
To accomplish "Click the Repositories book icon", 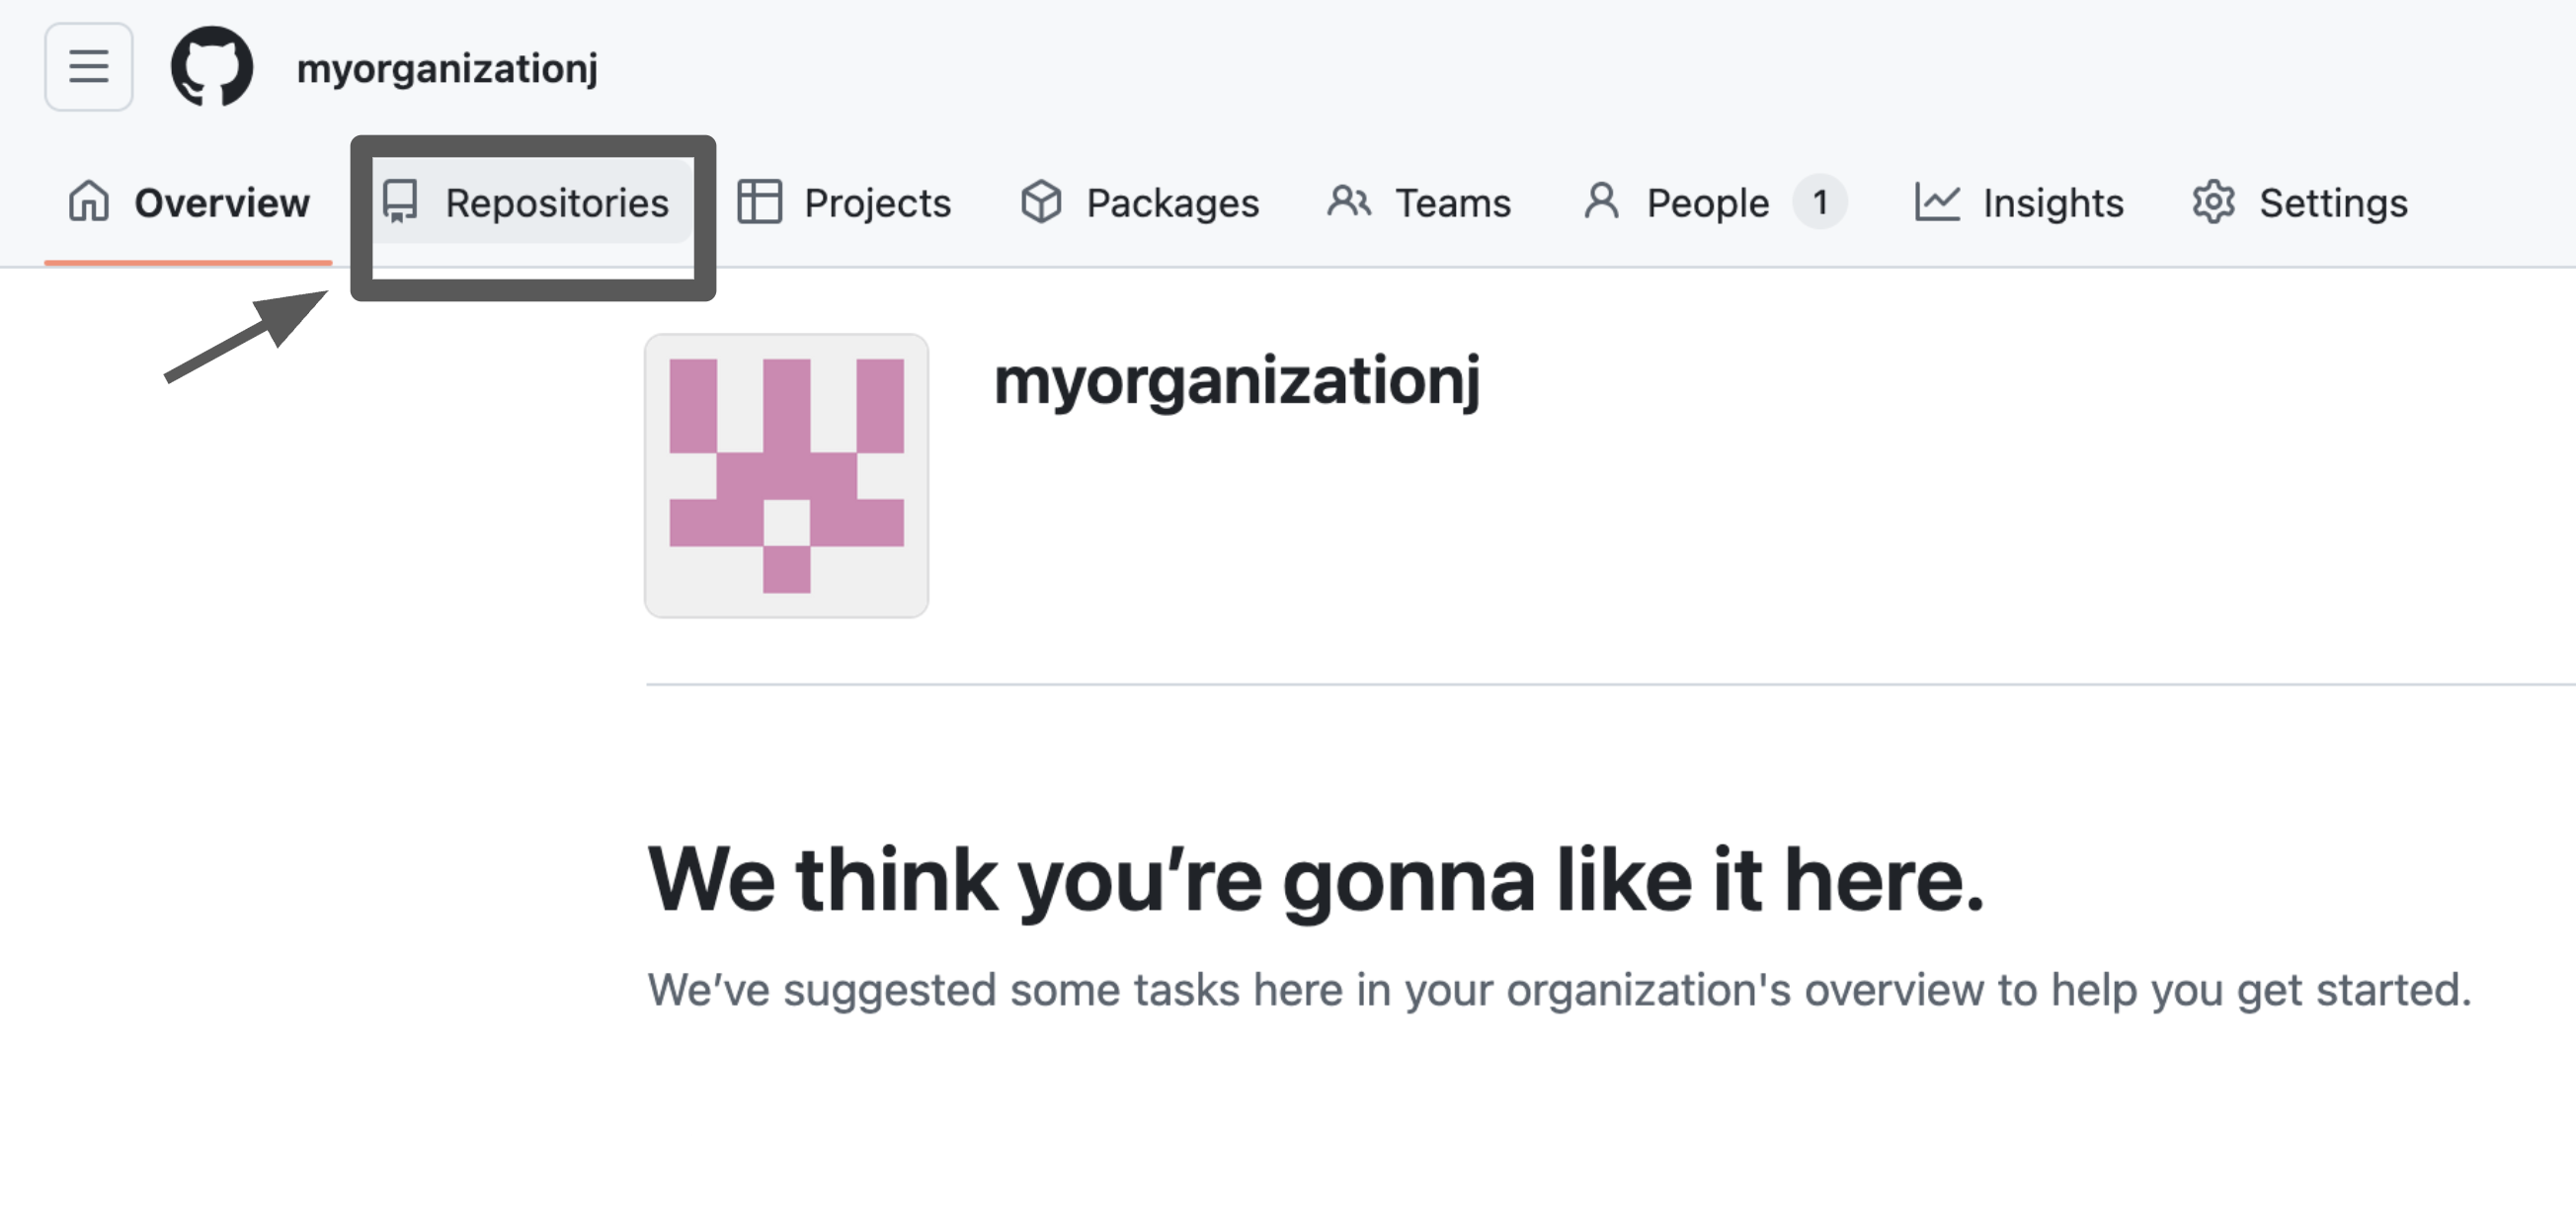I will click(x=400, y=201).
